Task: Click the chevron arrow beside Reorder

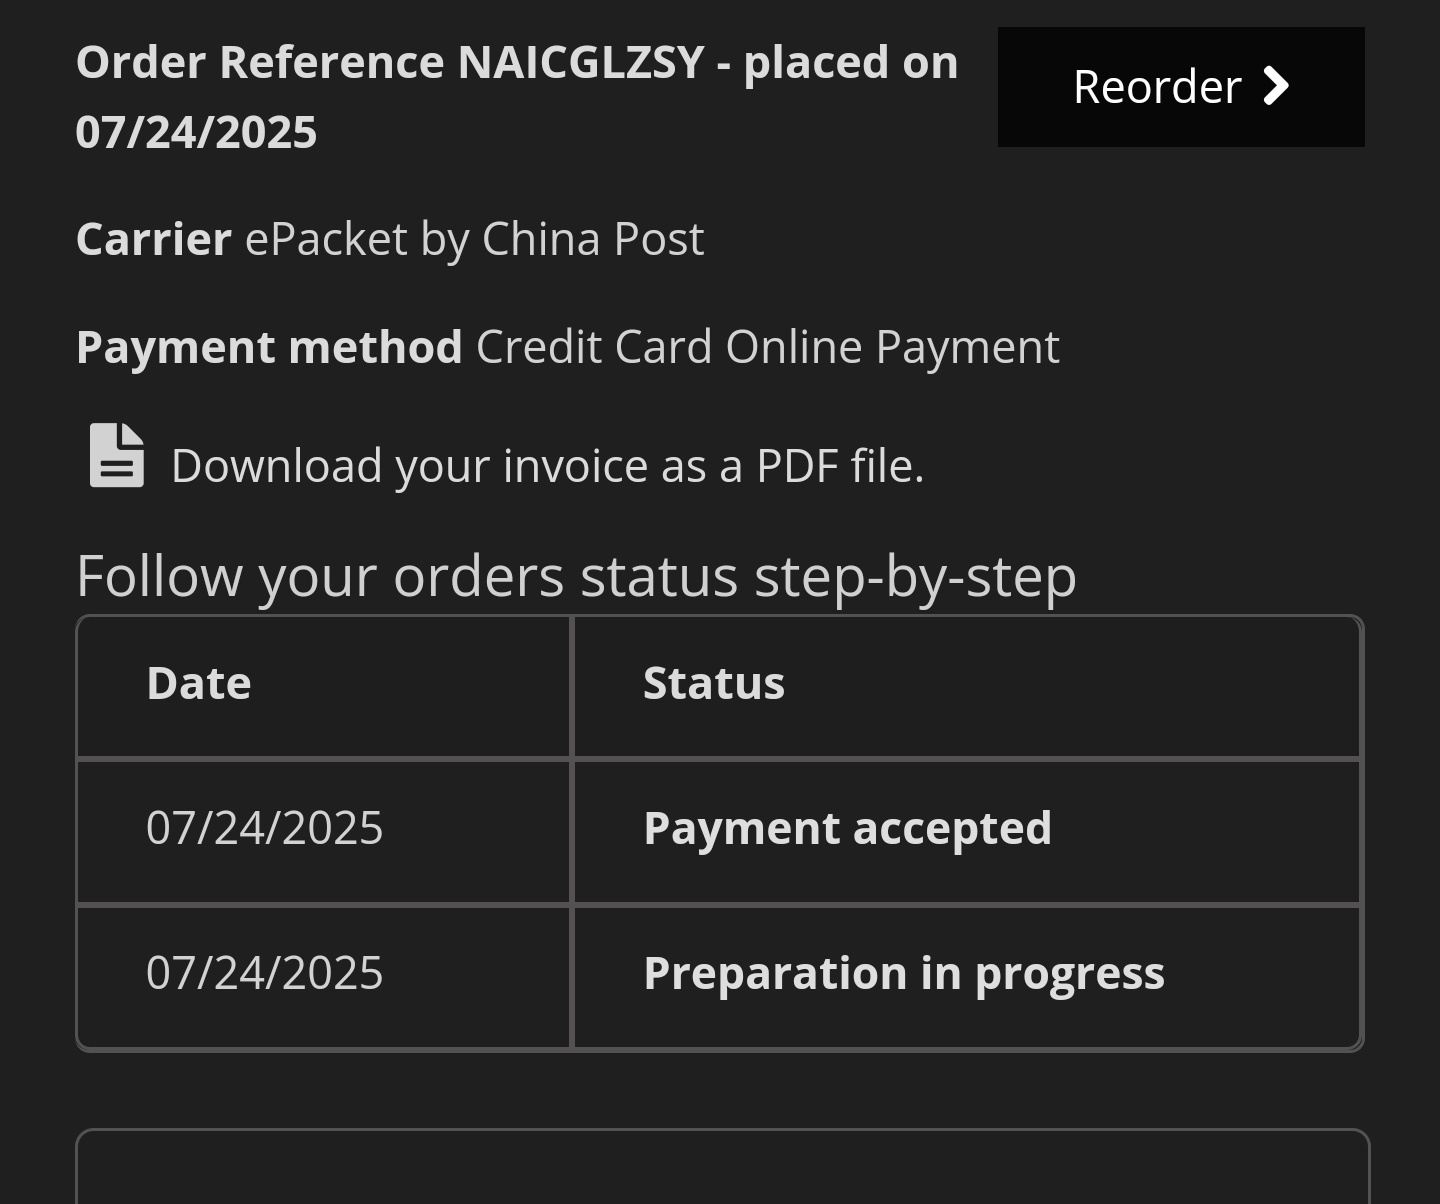Action: click(x=1276, y=86)
